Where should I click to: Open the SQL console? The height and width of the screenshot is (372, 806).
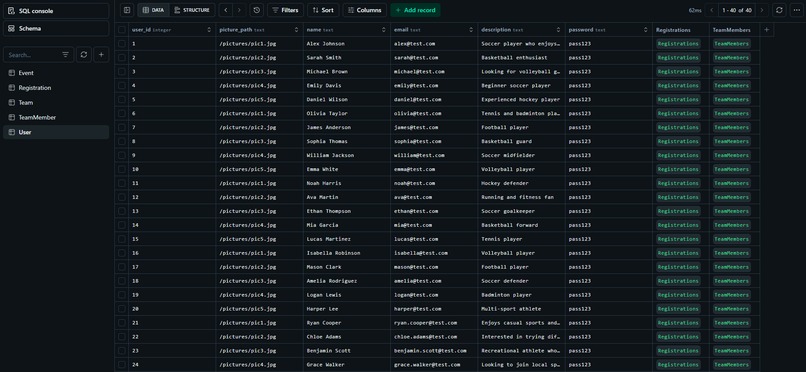(x=56, y=11)
